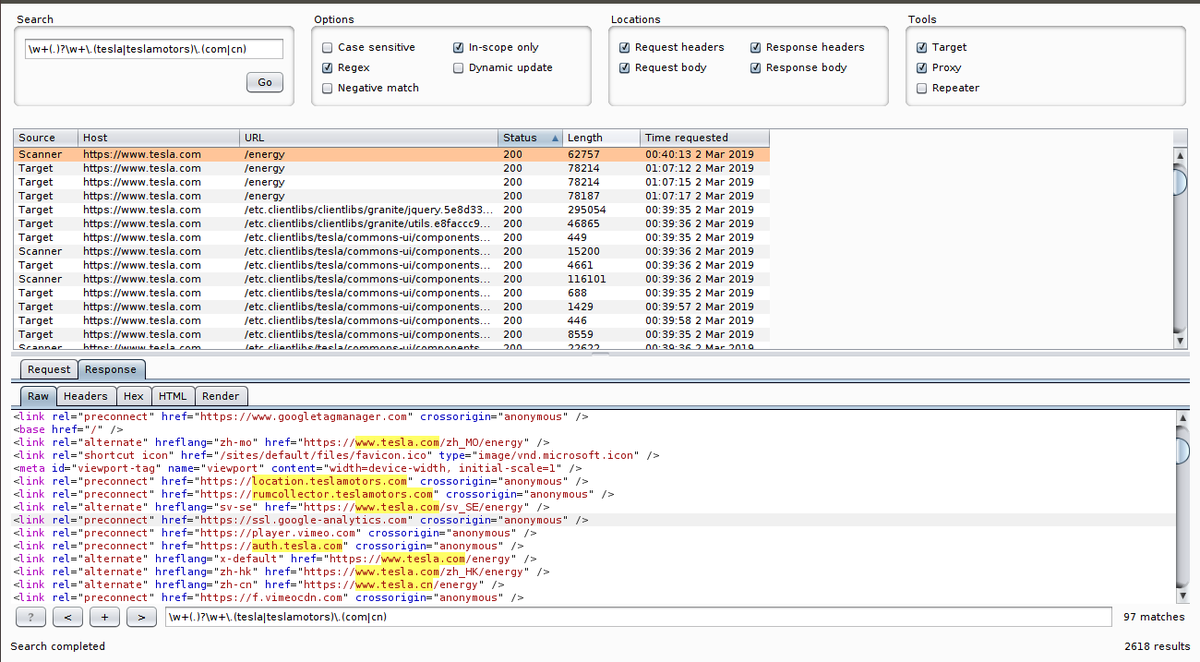Viewport: 1200px width, 662px height.
Task: Switch to the Request tab
Action: coord(49,370)
